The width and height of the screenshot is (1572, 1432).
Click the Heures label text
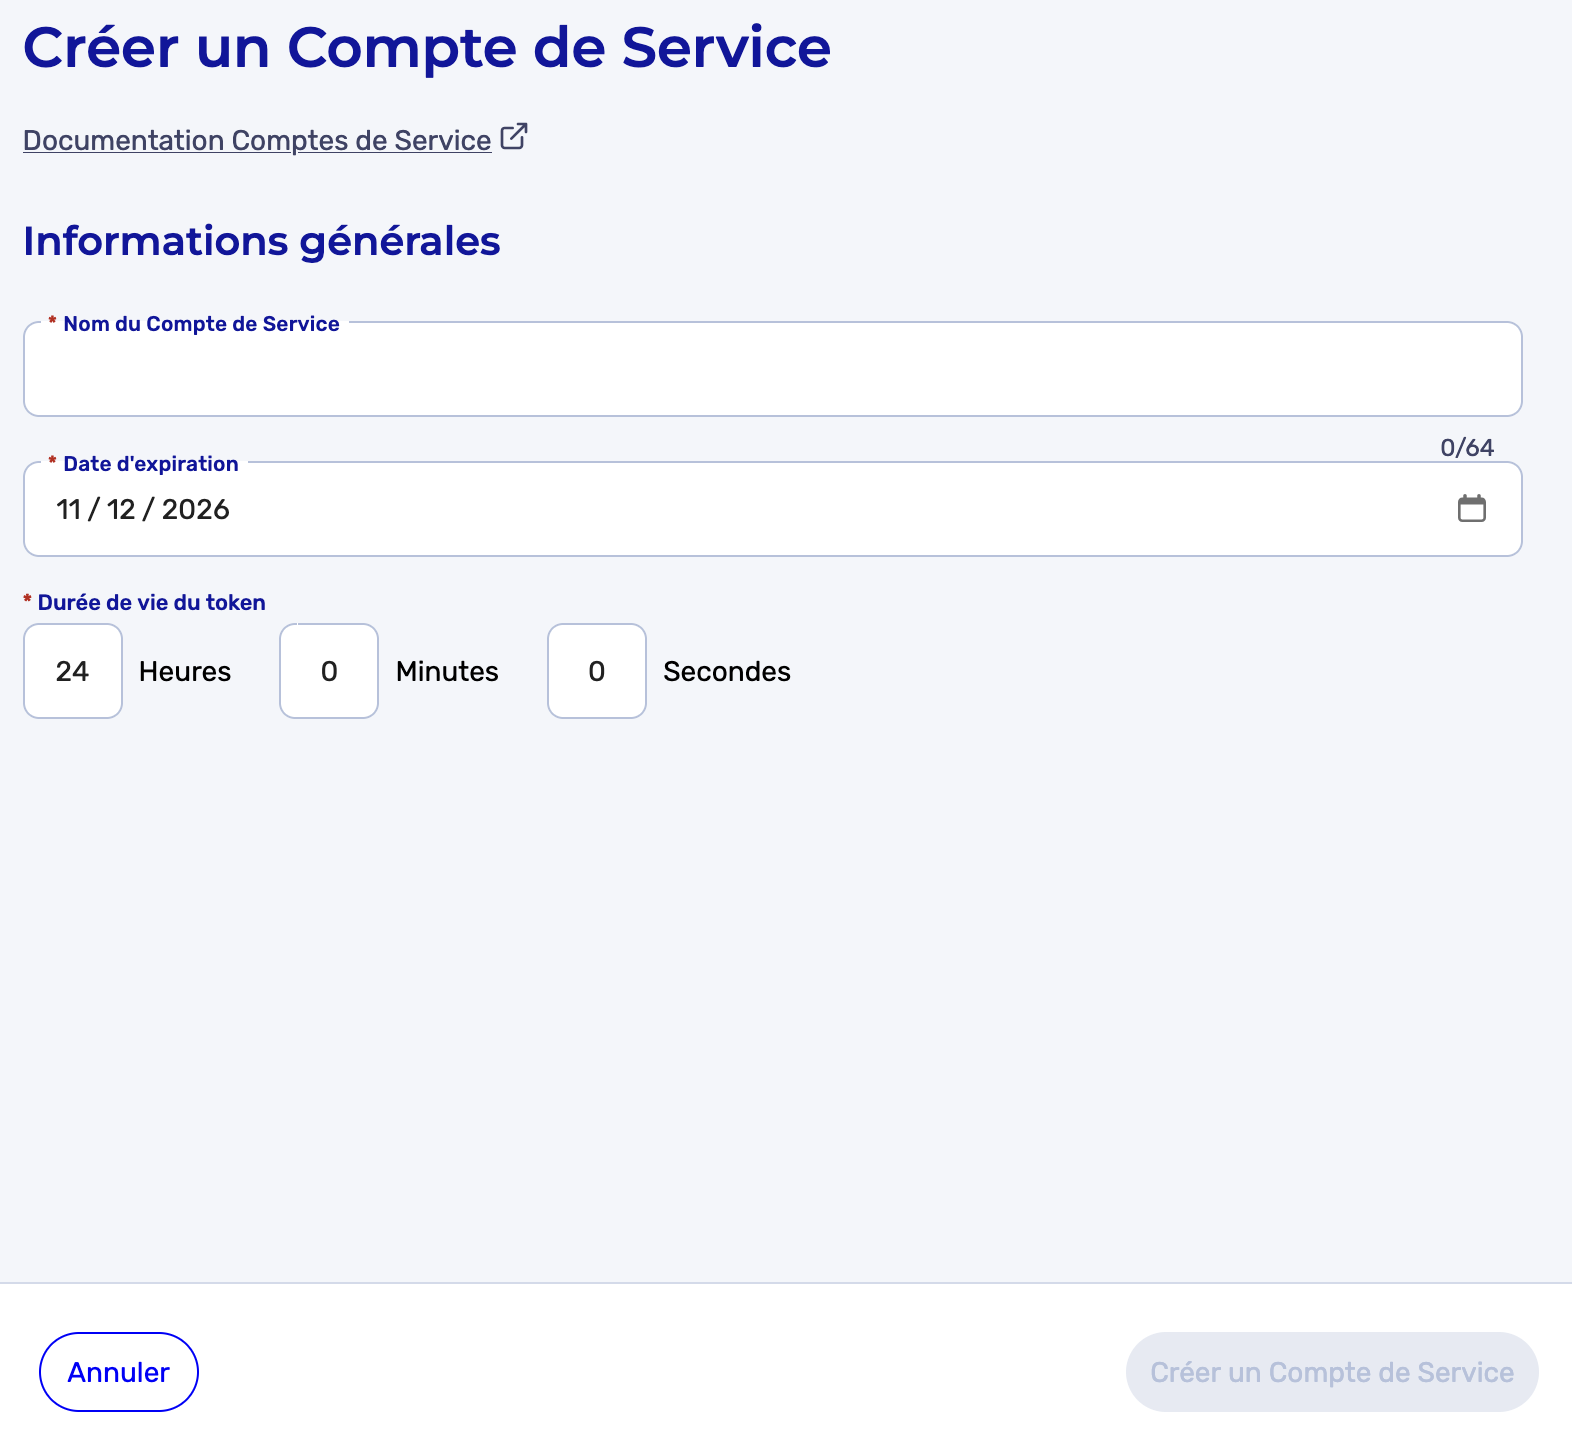click(x=185, y=671)
